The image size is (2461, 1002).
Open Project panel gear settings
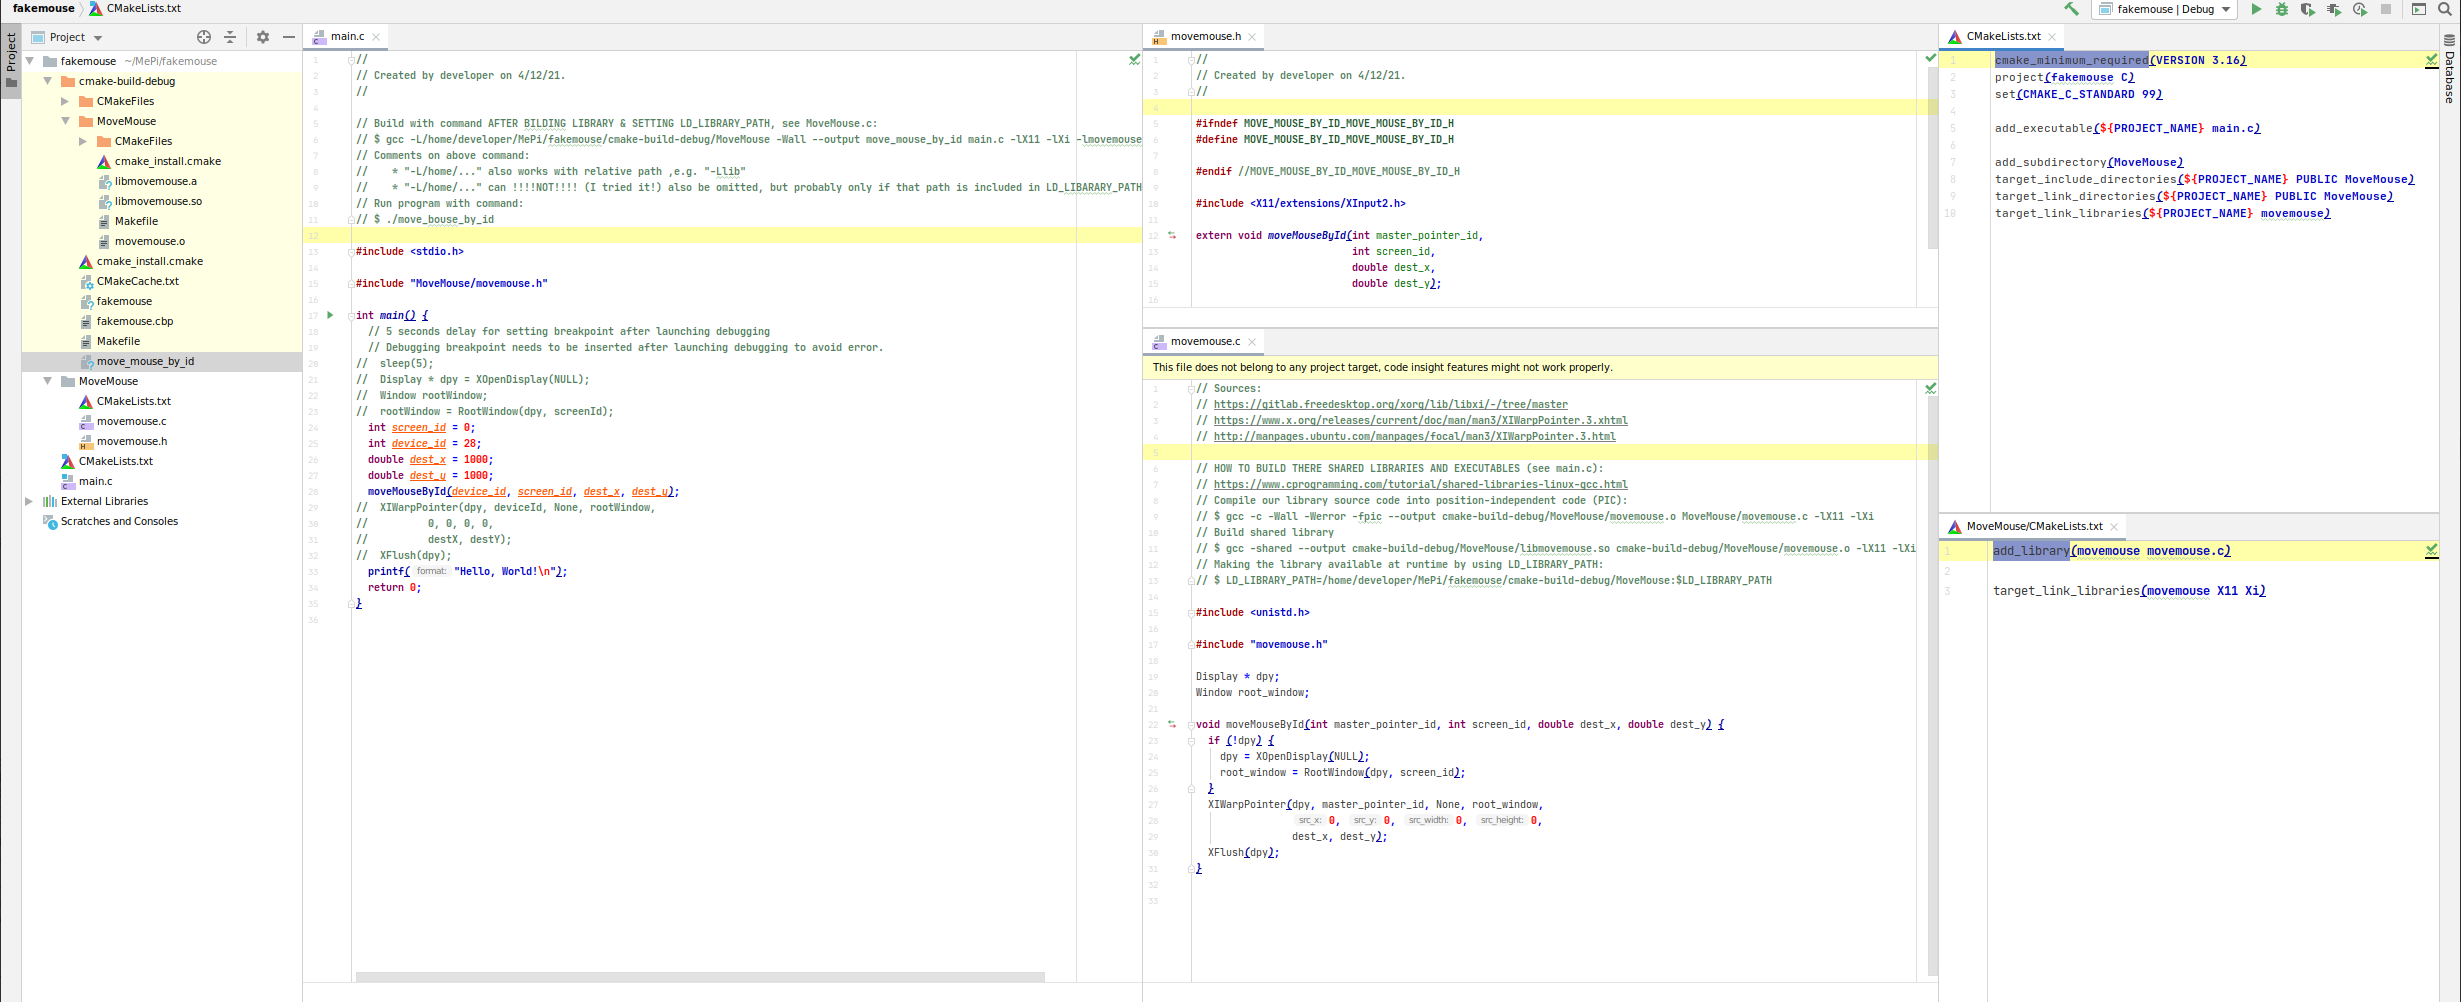coord(262,37)
